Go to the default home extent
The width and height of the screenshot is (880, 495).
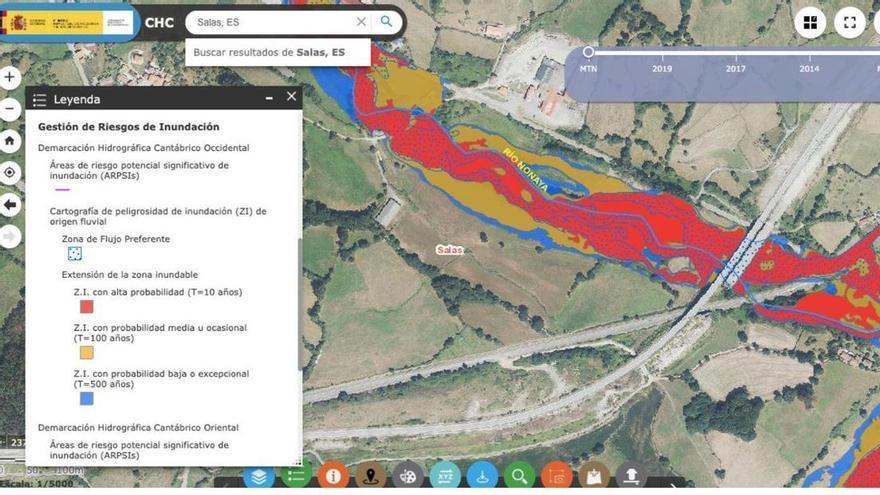(x=10, y=141)
